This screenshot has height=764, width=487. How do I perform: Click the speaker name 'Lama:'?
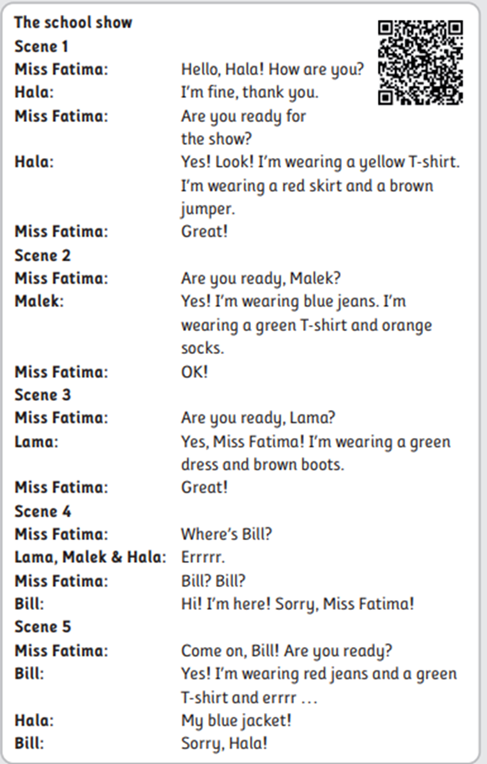pyautogui.click(x=36, y=441)
